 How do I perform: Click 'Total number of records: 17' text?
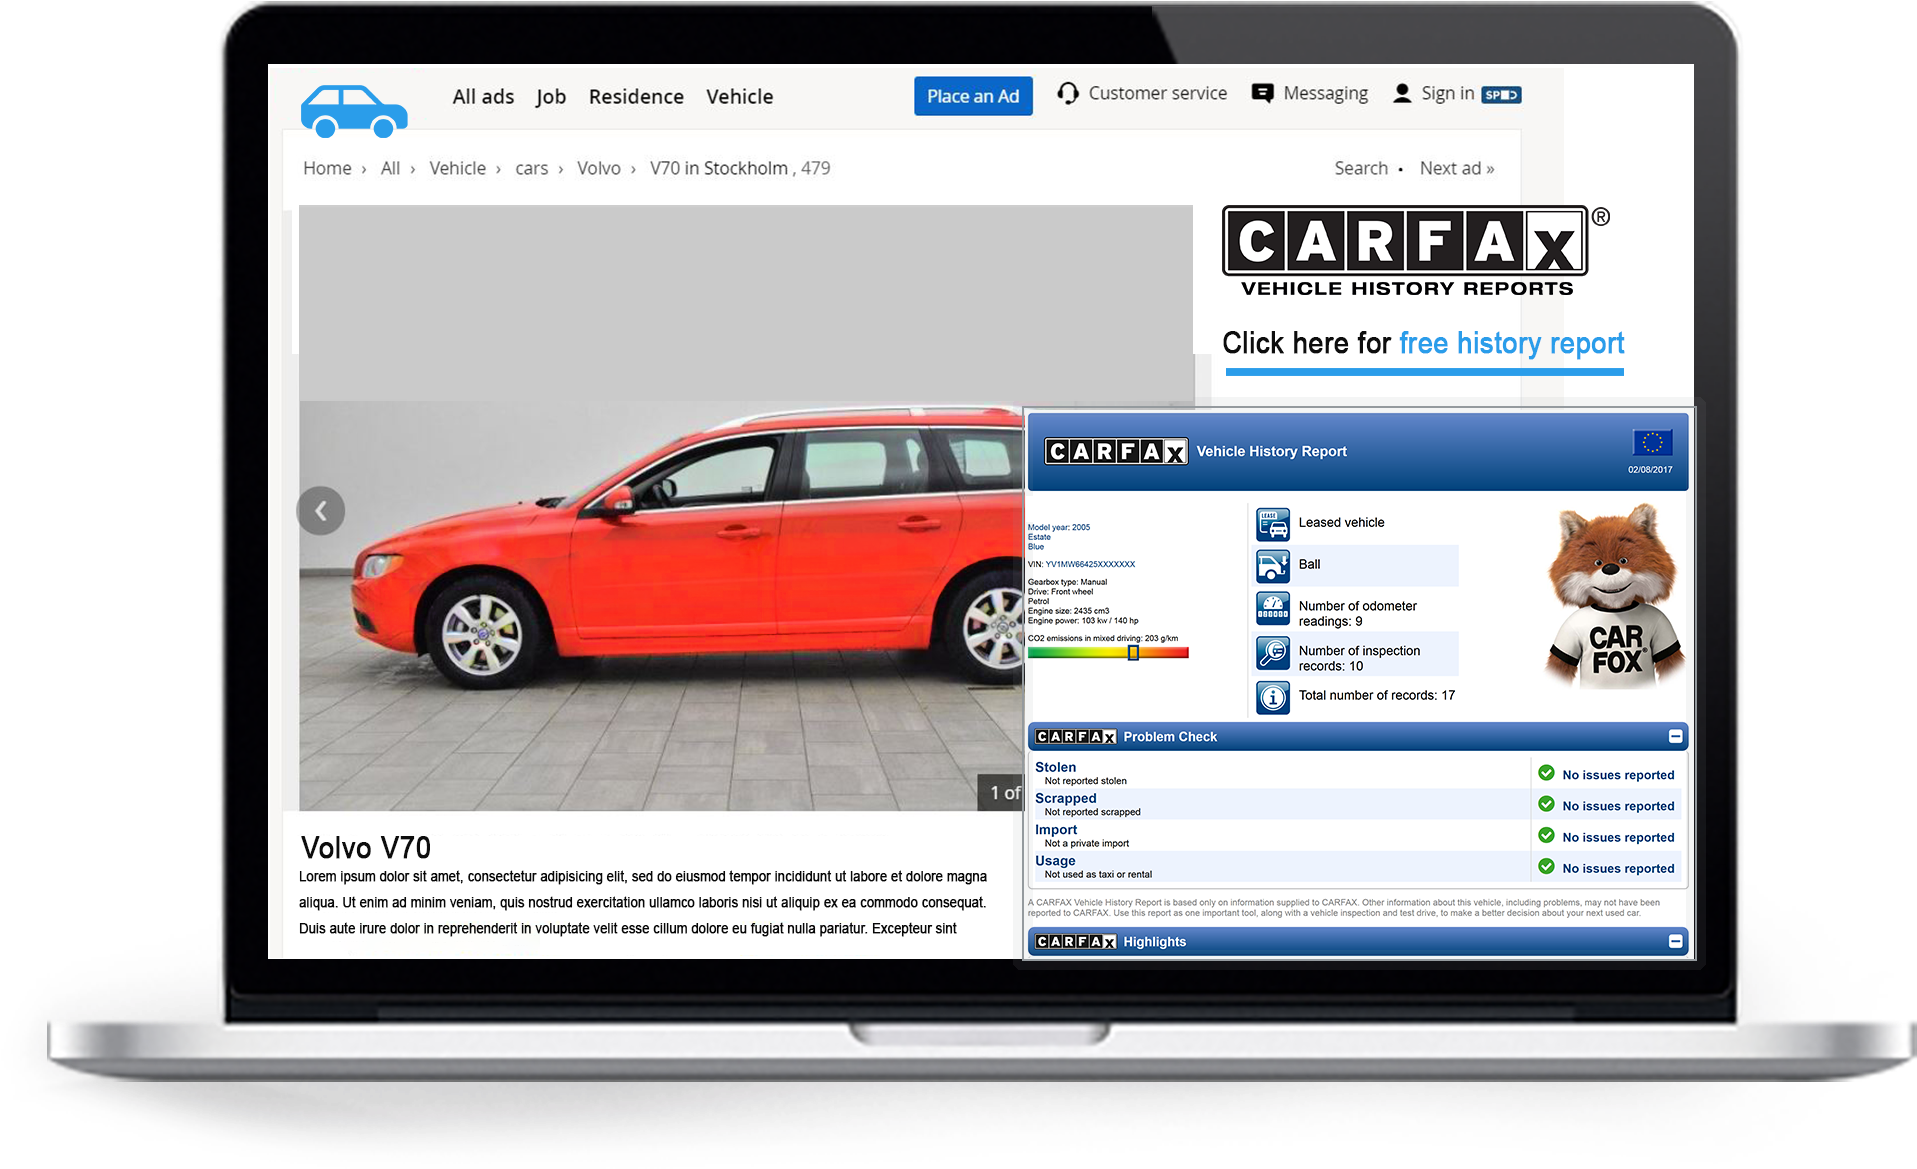click(x=1377, y=696)
